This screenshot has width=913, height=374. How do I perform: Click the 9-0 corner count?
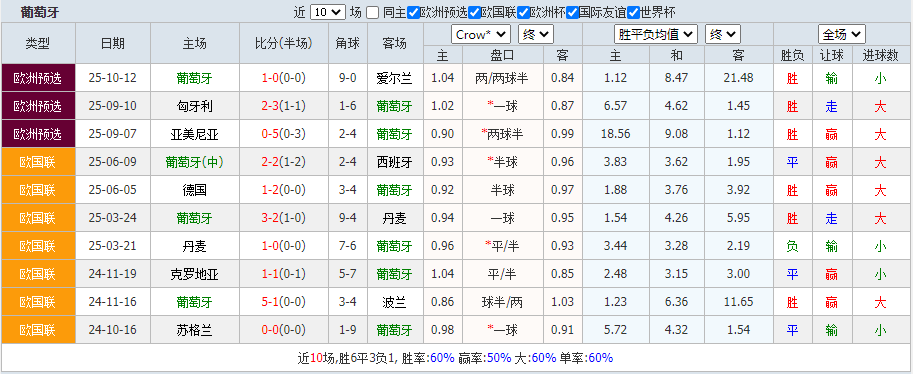[348, 78]
